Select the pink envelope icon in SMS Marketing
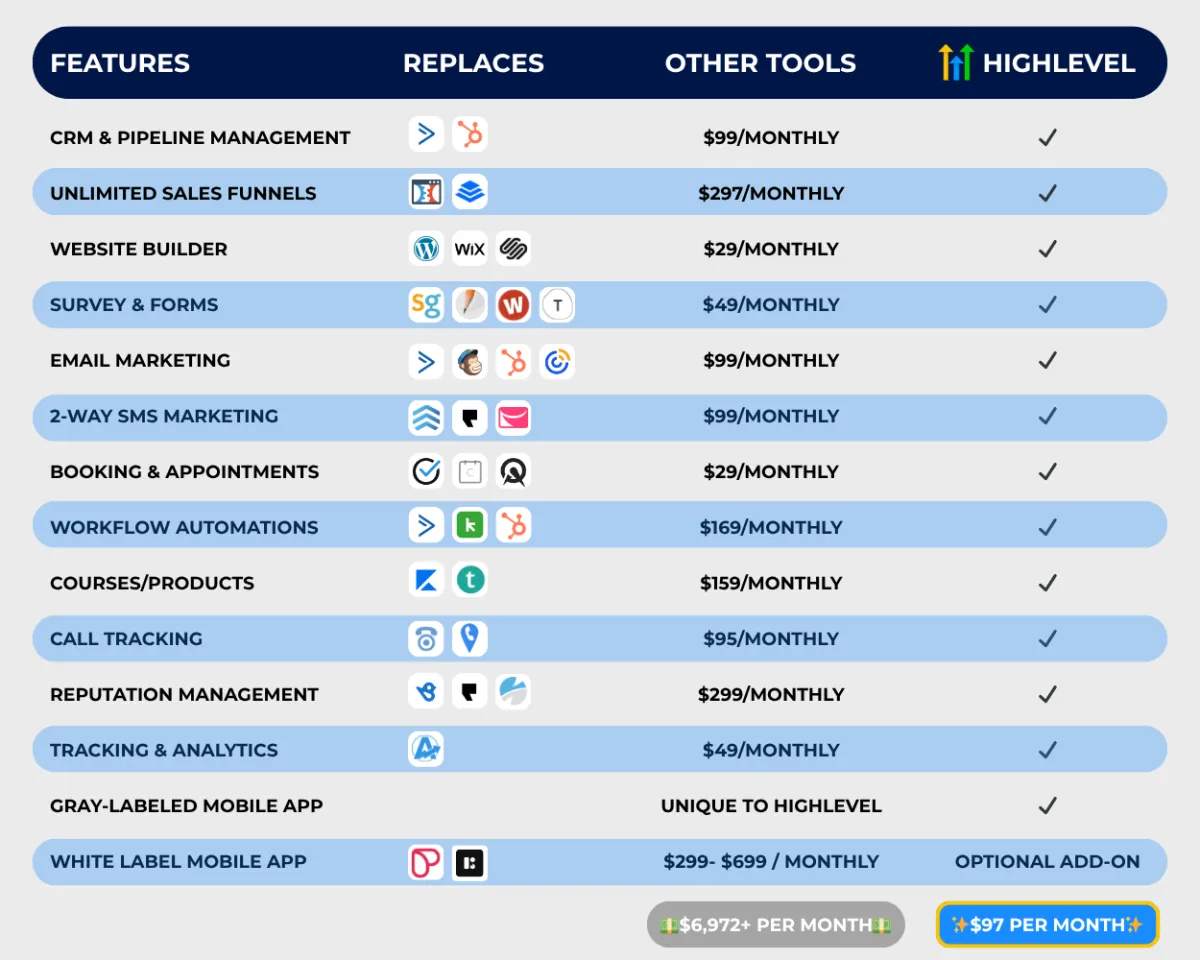This screenshot has width=1200, height=960. click(514, 417)
